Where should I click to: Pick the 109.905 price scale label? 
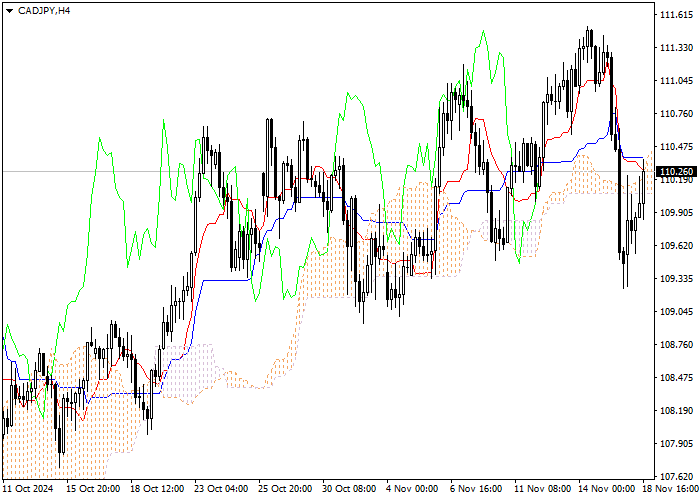click(x=676, y=212)
